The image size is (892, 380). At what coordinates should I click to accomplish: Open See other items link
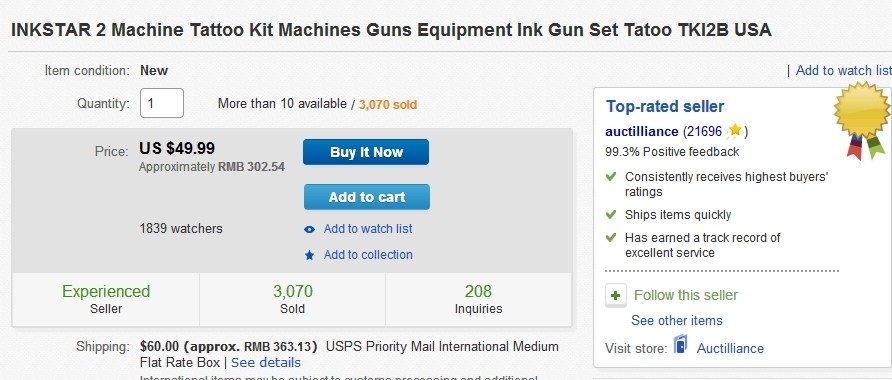677,320
